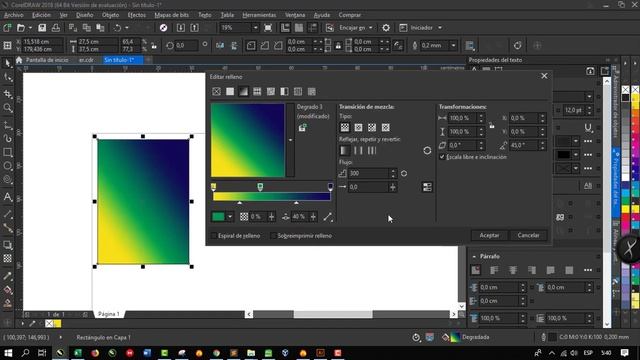Toggle lock ratio in Transformaciones
This screenshot has width=640, height=360.
[492, 125]
